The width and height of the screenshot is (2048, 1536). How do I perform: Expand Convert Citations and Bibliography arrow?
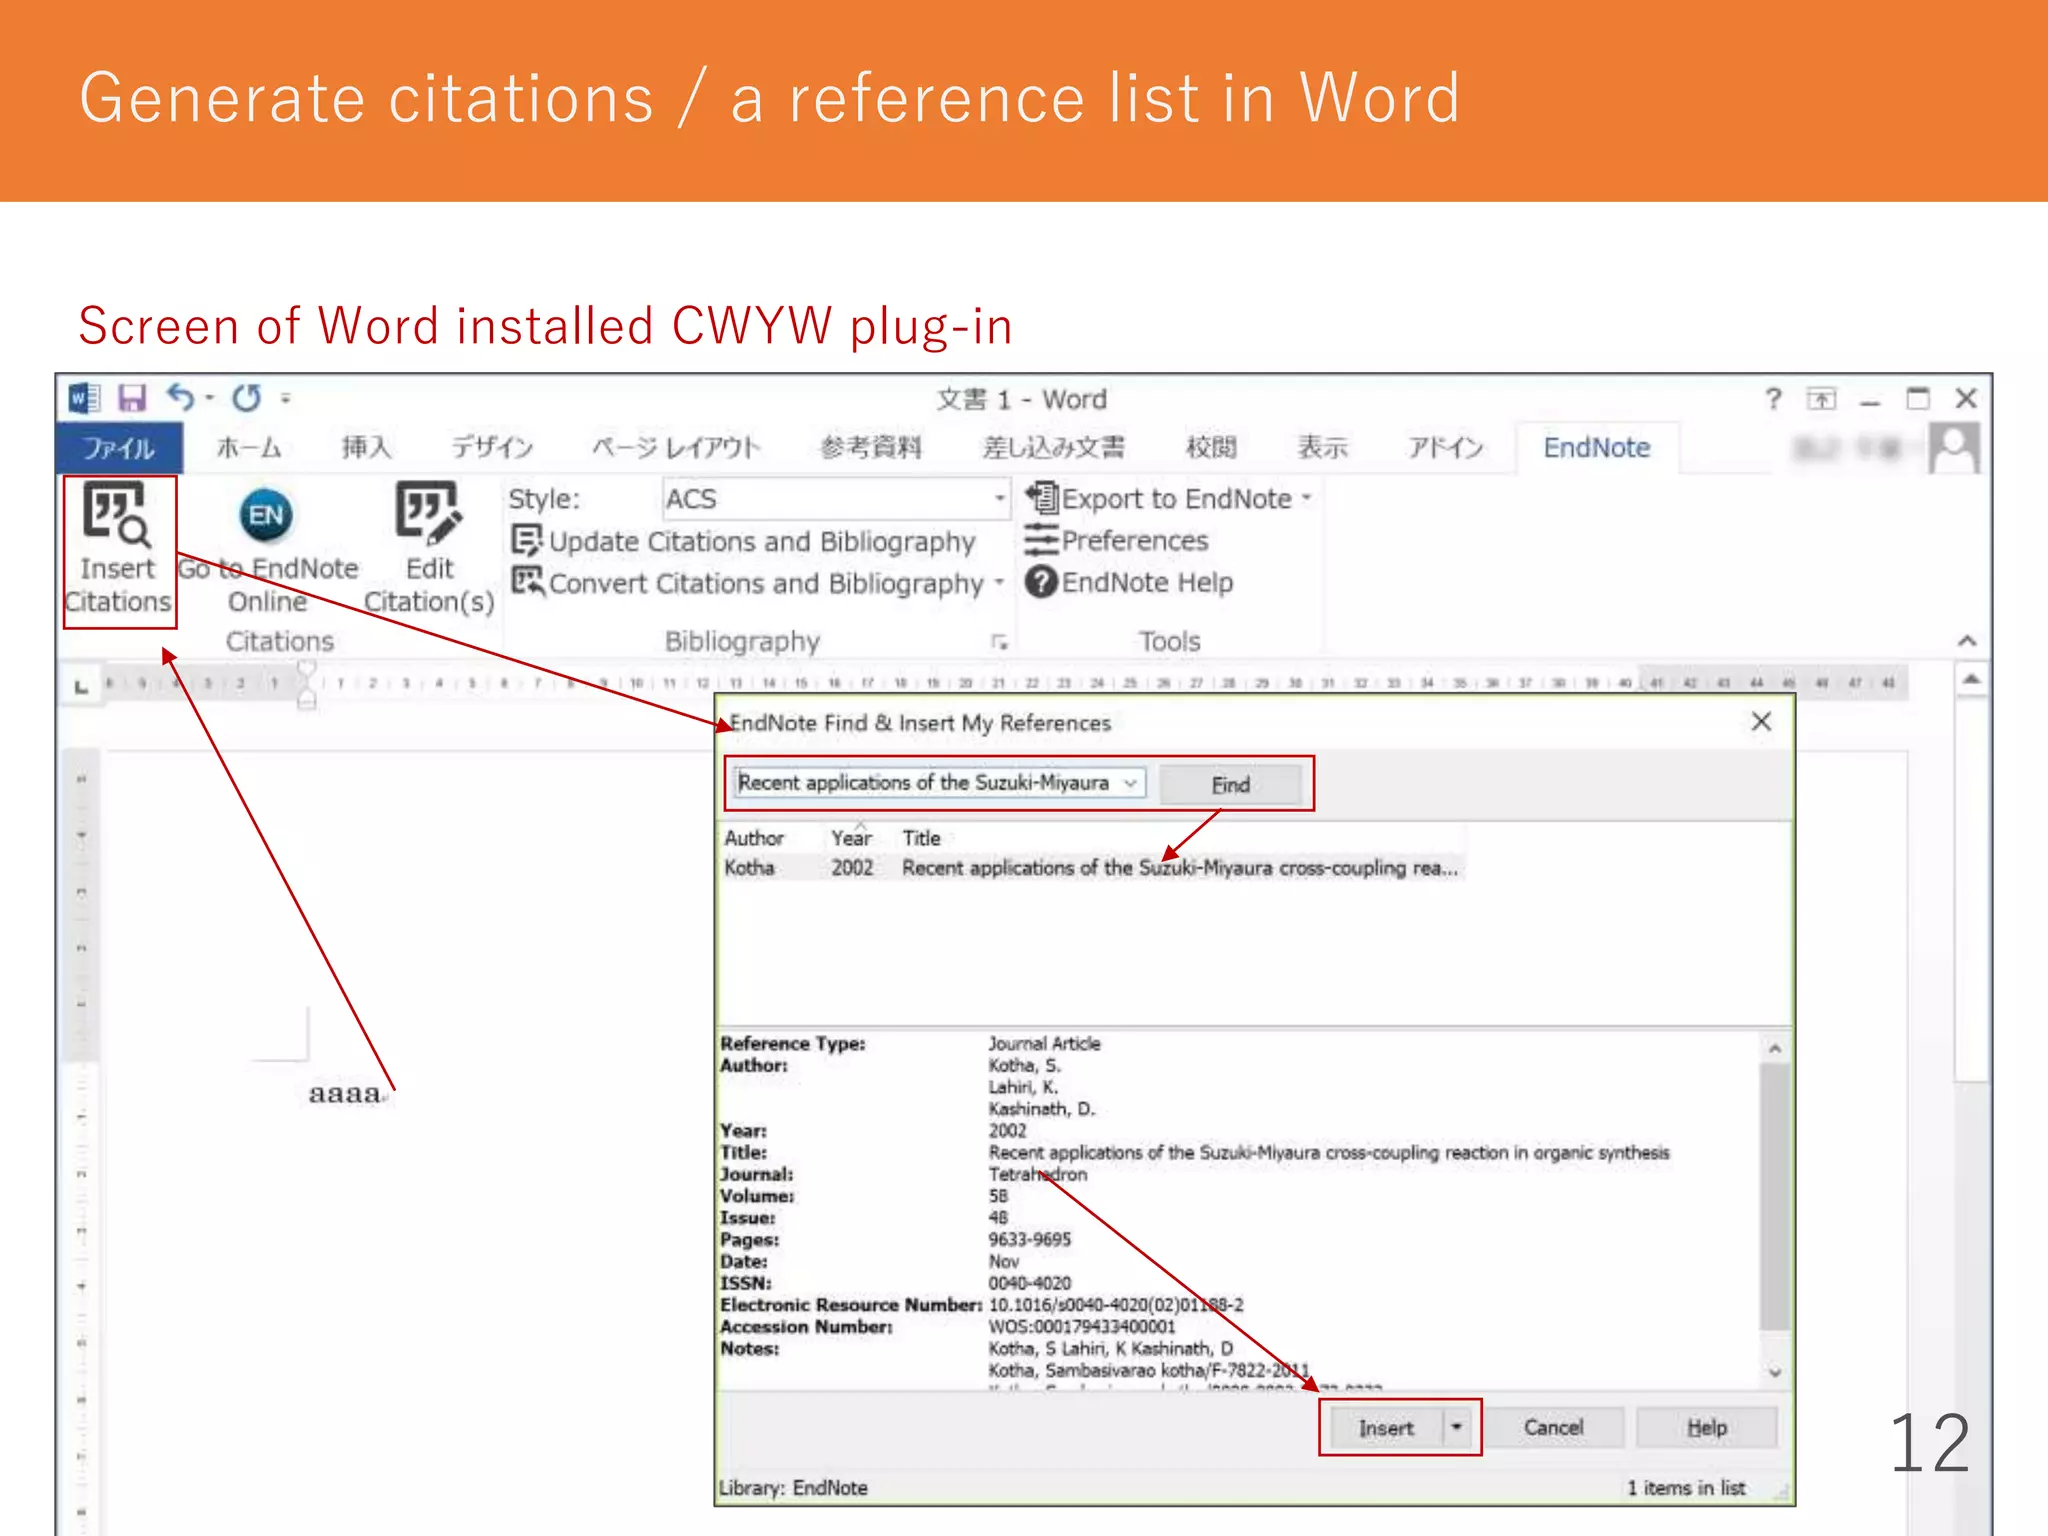pos(998,582)
